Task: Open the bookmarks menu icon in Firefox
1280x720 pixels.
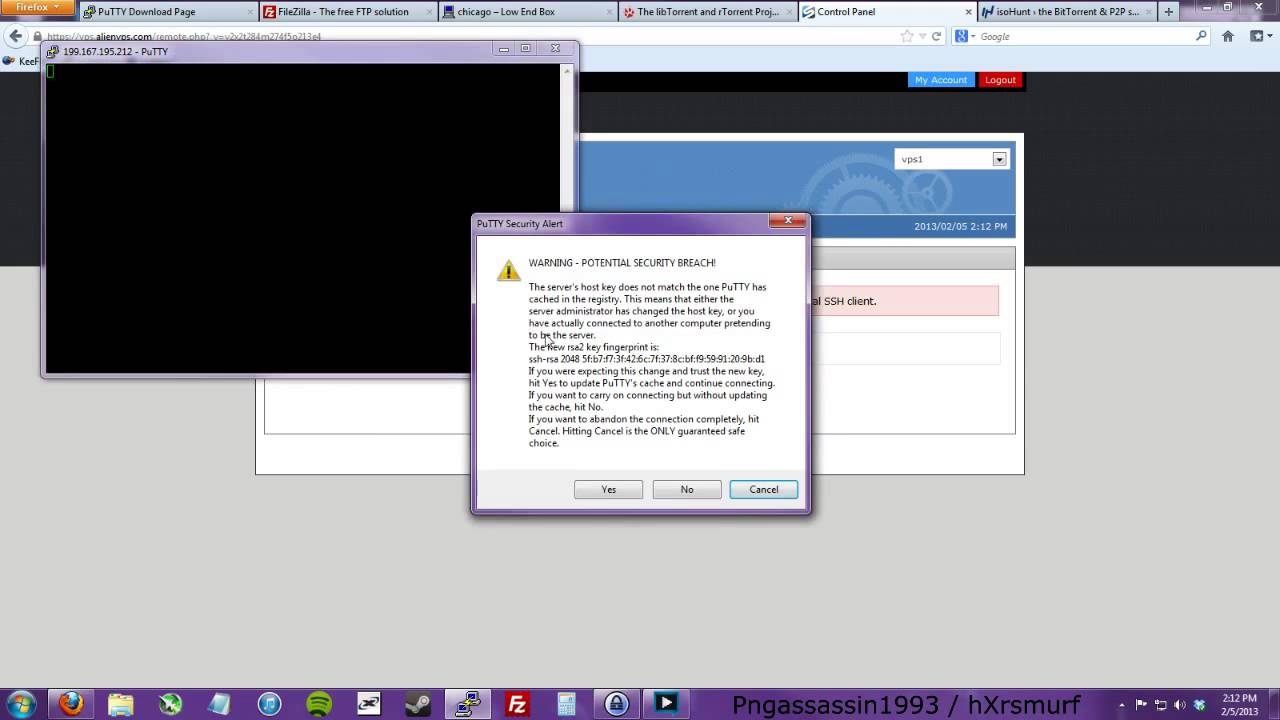Action: click(x=1259, y=36)
